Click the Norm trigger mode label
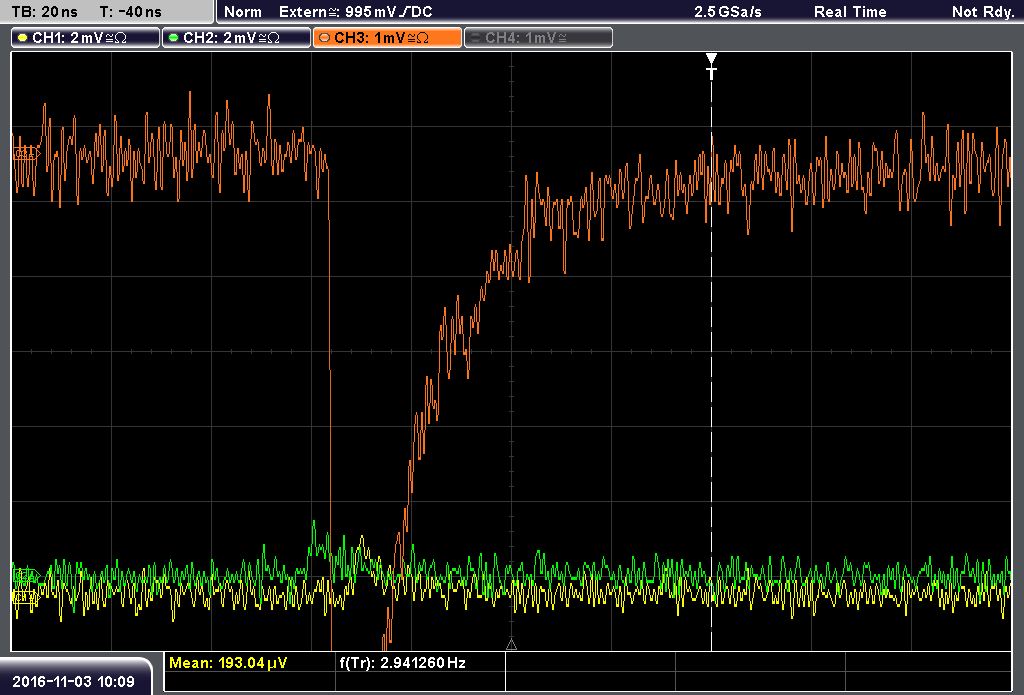The image size is (1024, 695). click(242, 12)
